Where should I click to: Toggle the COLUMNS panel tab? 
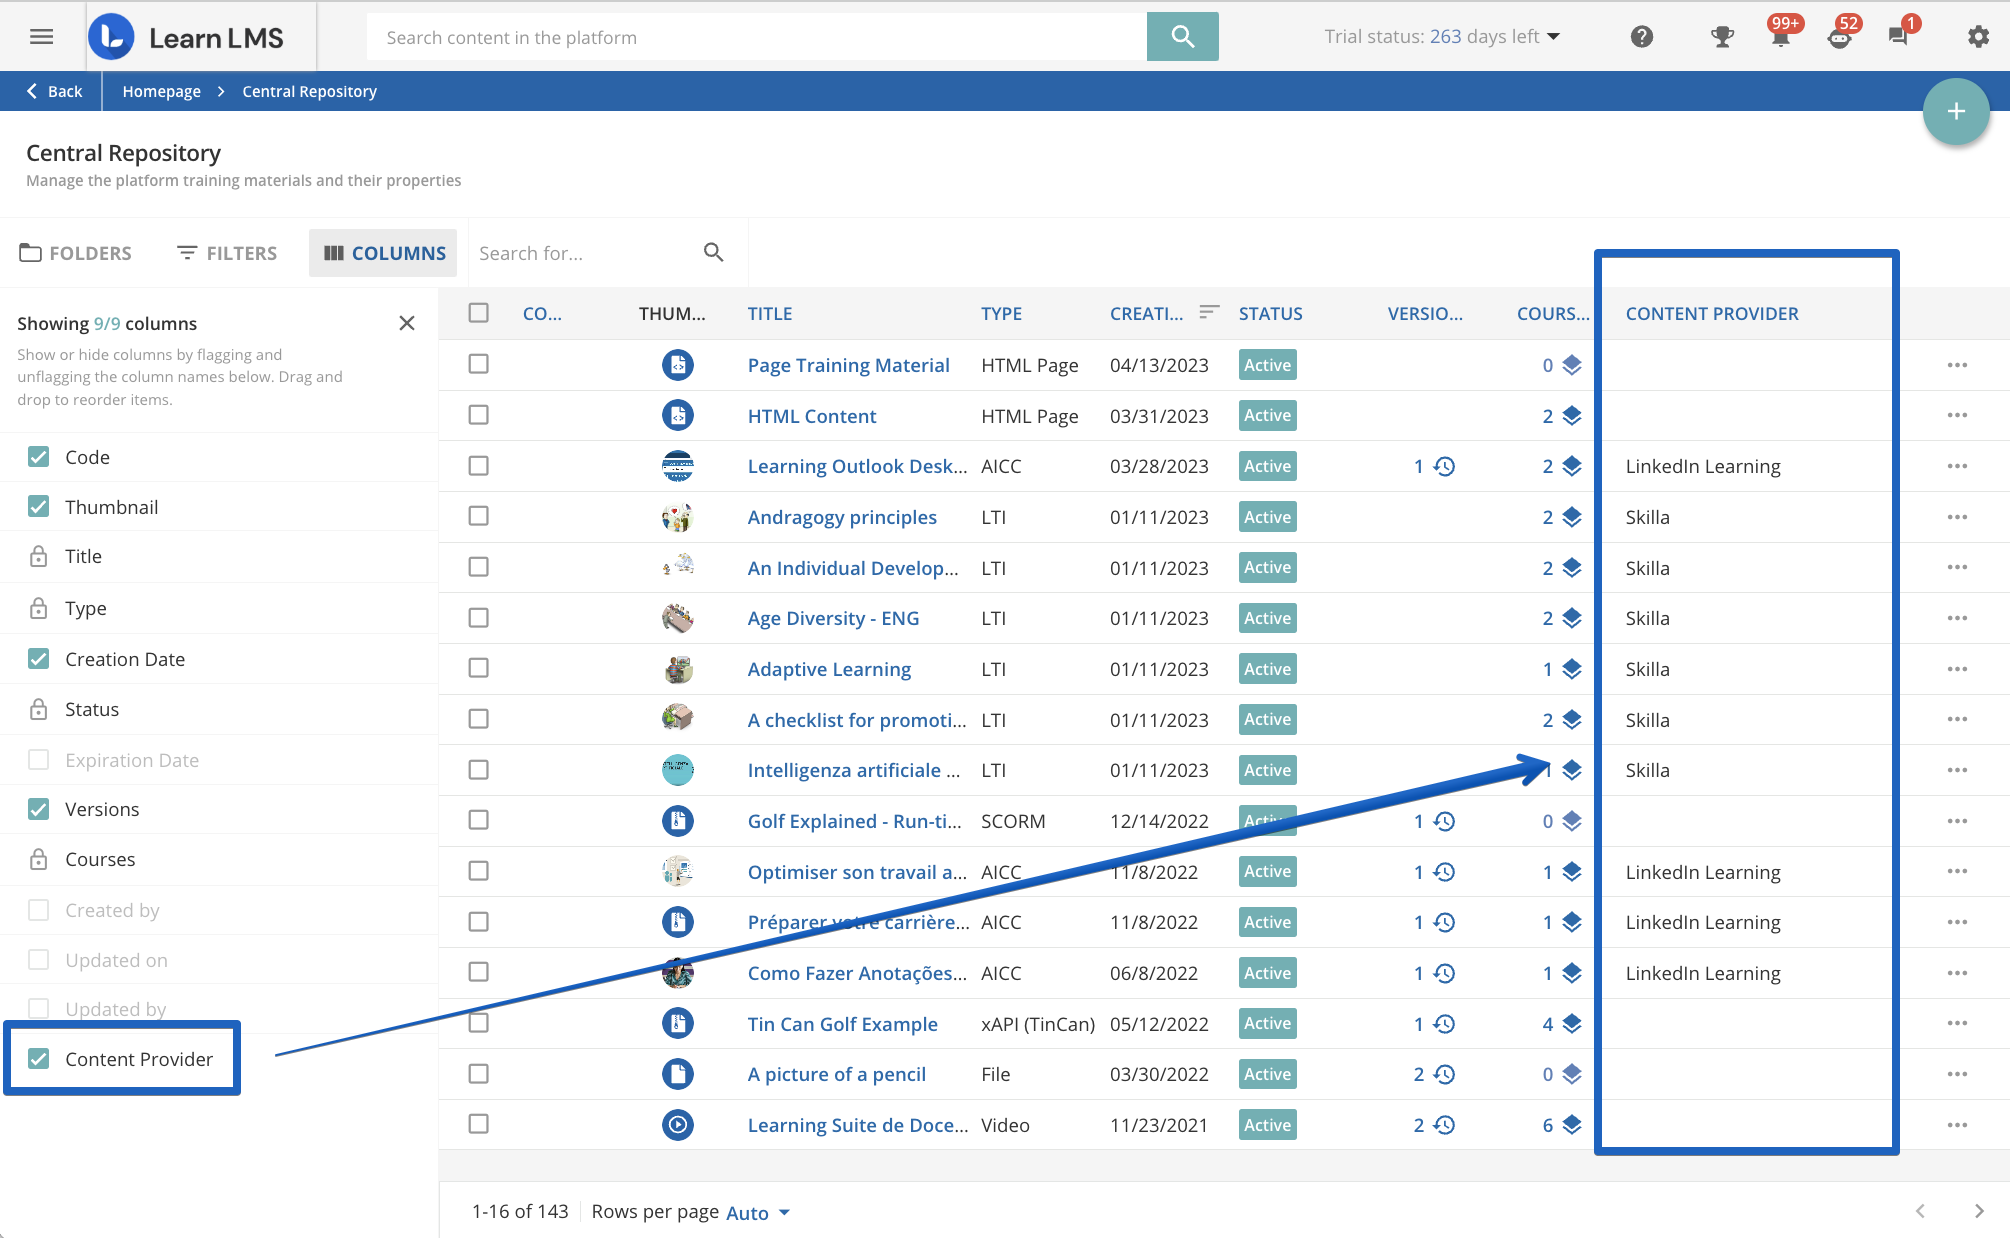384,253
